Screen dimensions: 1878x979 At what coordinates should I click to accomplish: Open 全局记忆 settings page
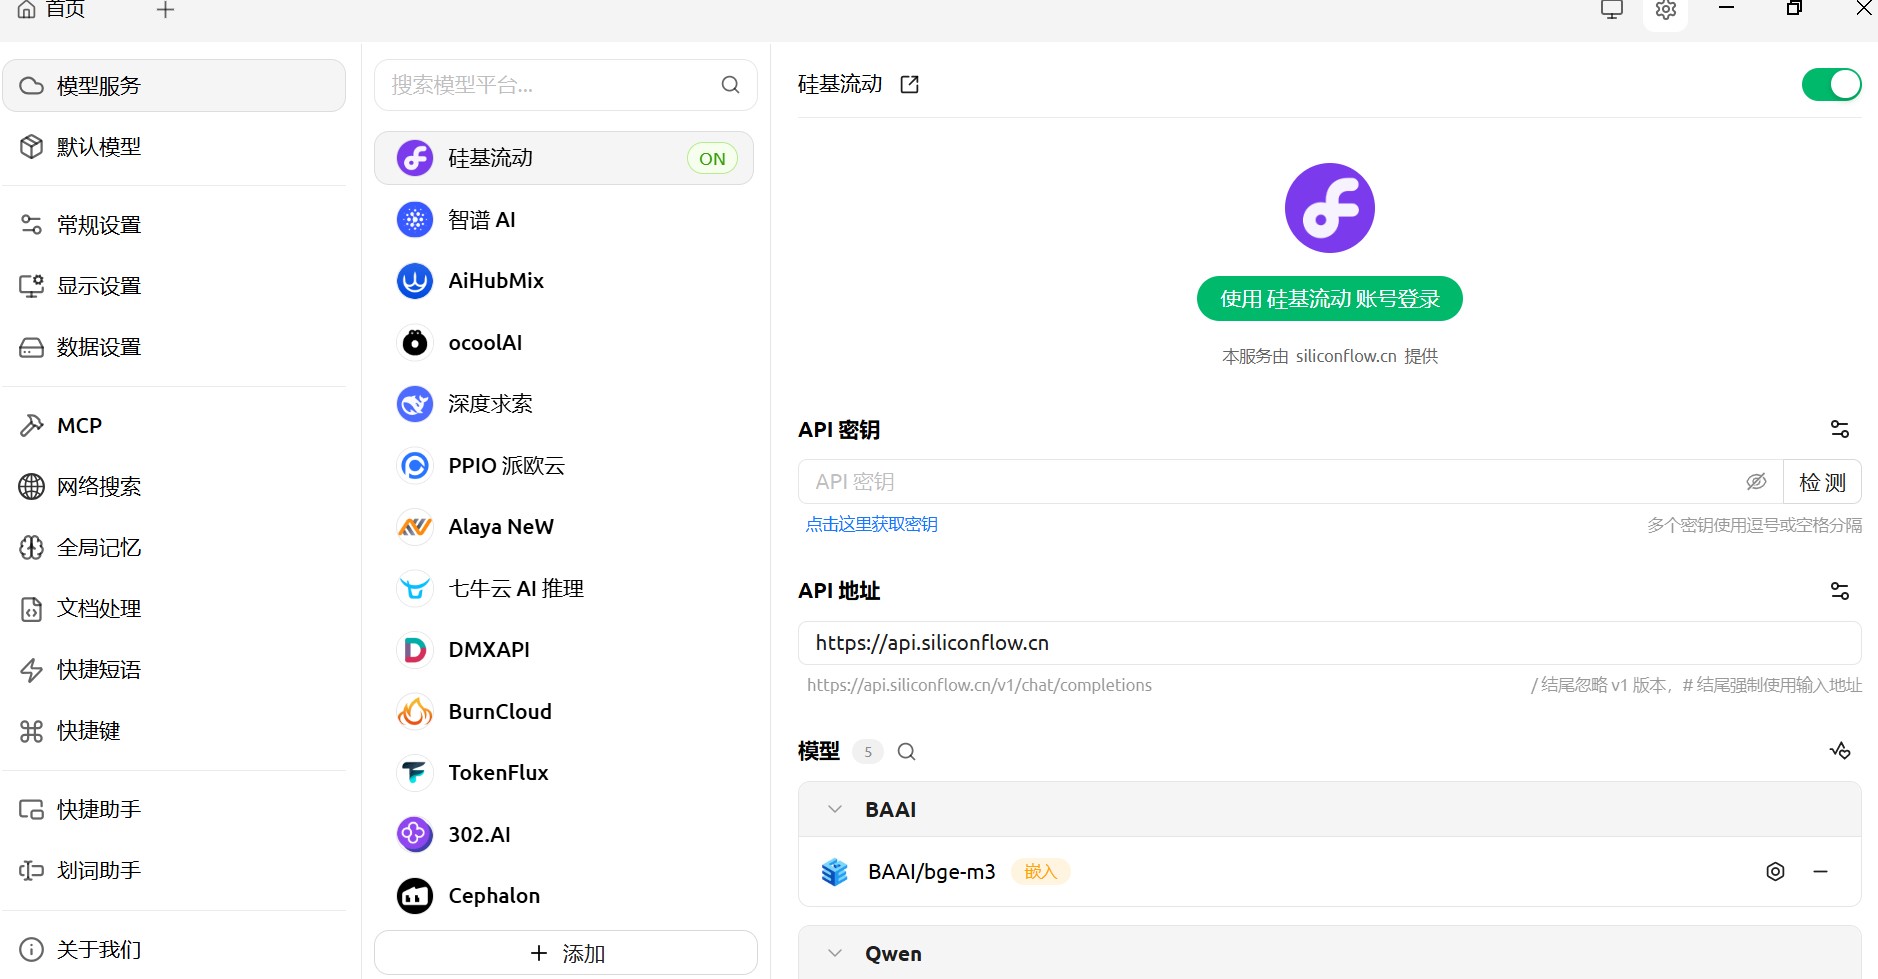click(x=174, y=547)
